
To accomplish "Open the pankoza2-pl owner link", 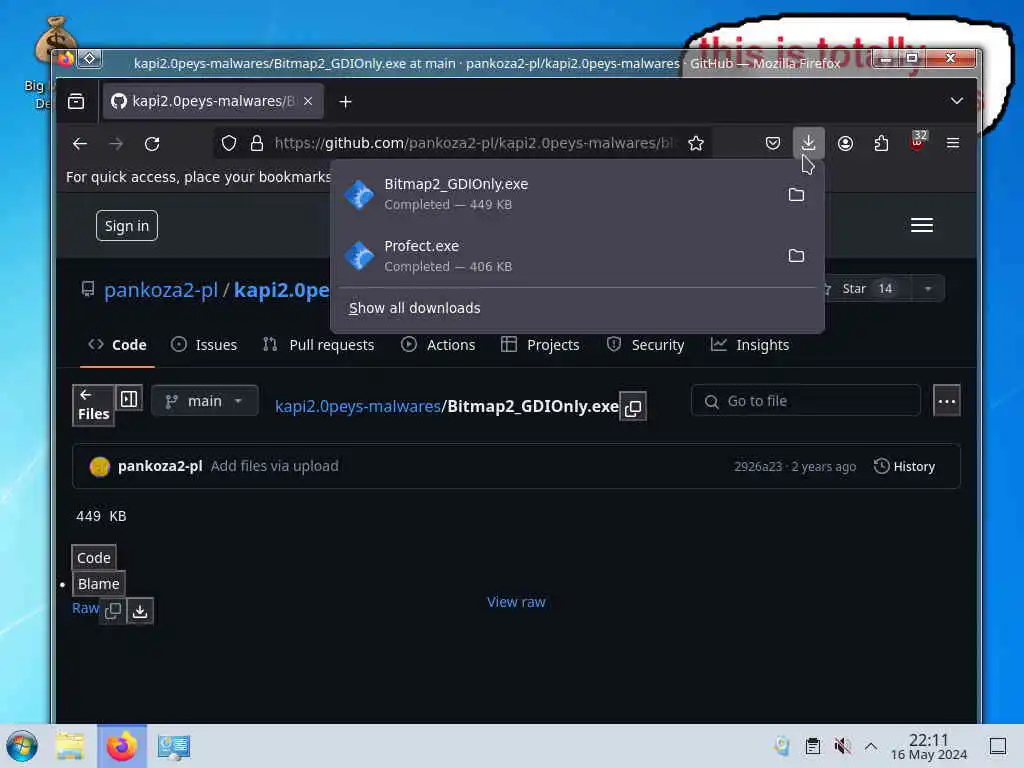I will point(161,290).
